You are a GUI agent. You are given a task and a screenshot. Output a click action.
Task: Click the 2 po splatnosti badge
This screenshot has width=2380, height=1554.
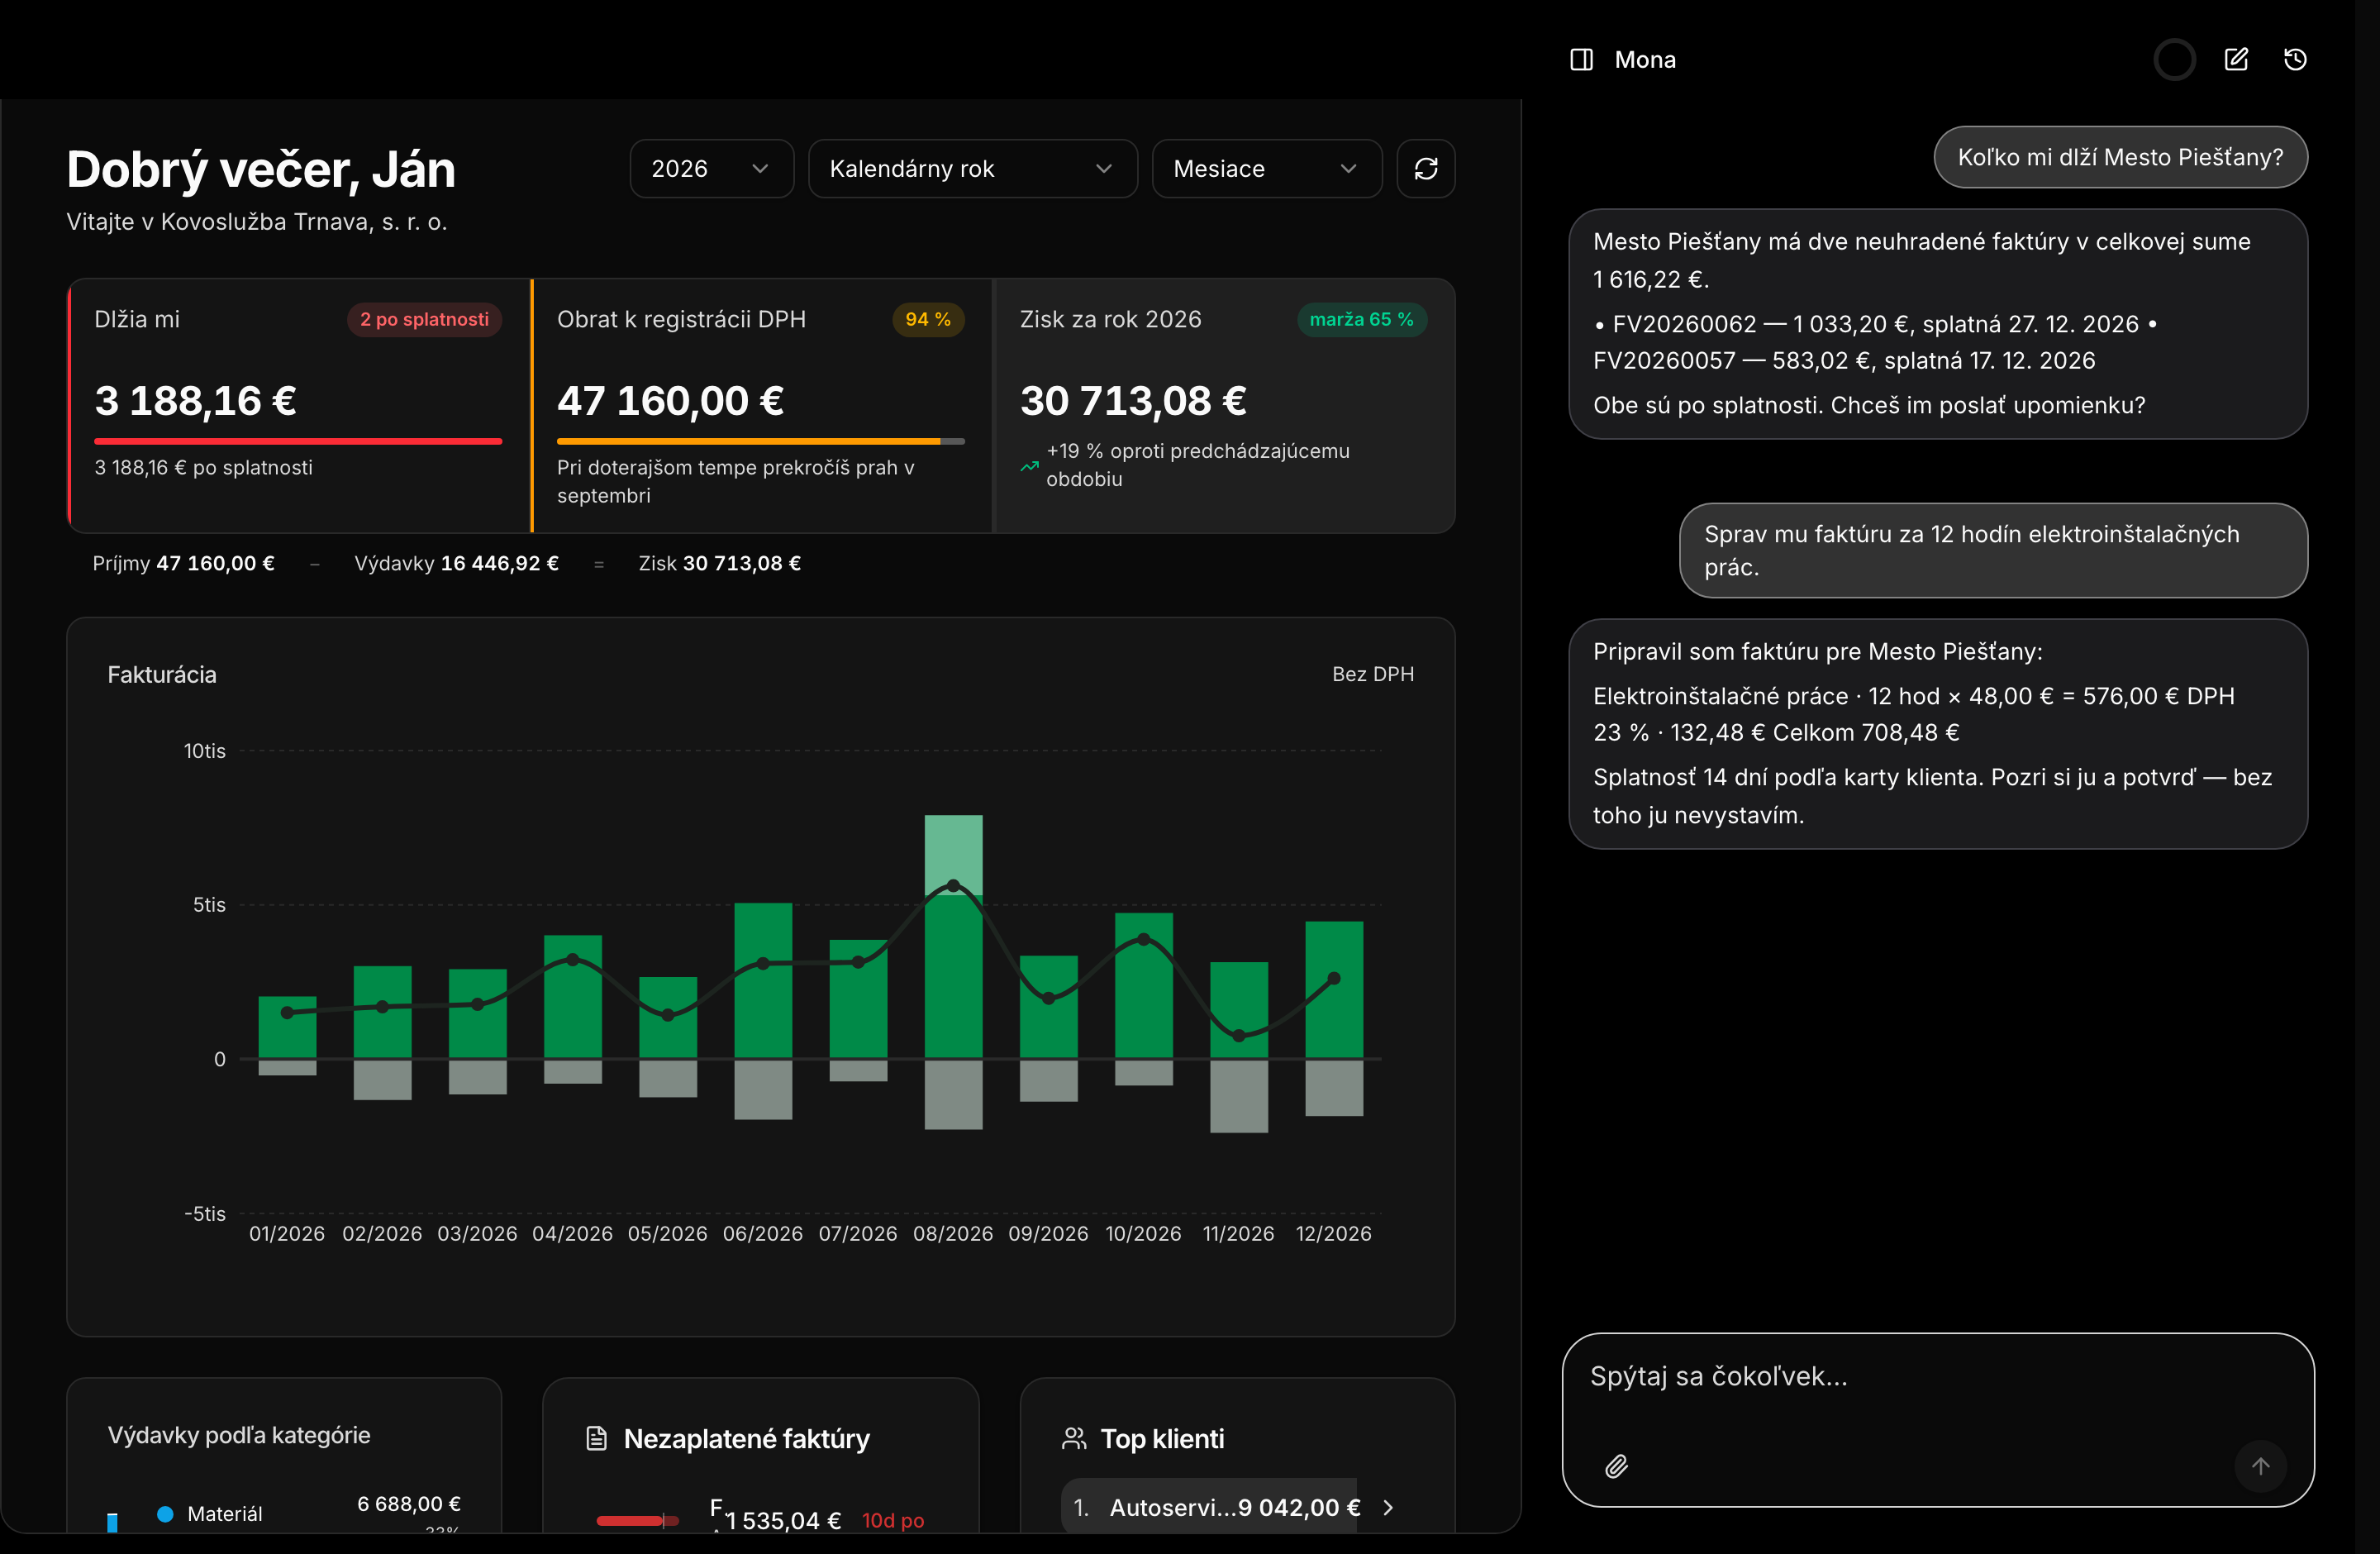pos(424,320)
